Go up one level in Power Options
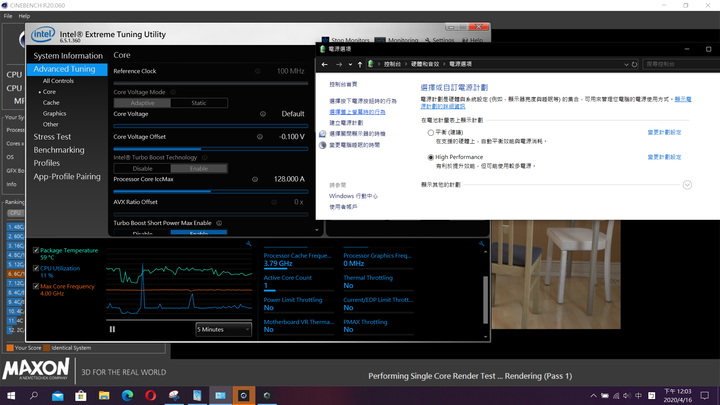 [360, 64]
